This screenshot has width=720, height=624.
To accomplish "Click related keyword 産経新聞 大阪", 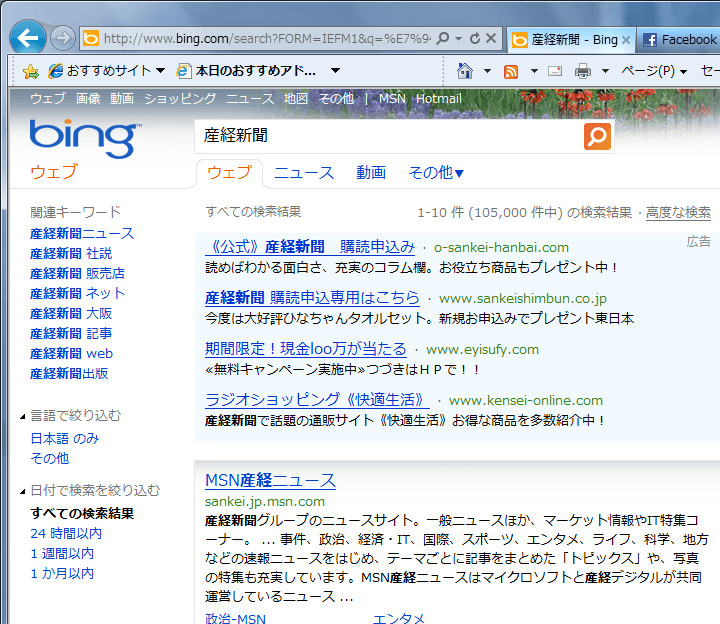I will point(71,314).
